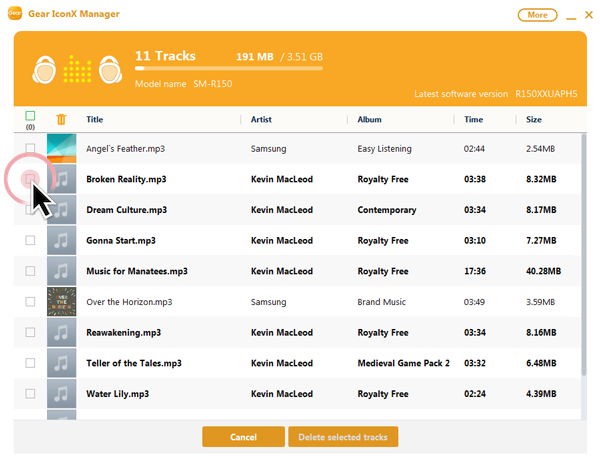Click the Contemporary album cell
600x466 pixels.
(386, 210)
